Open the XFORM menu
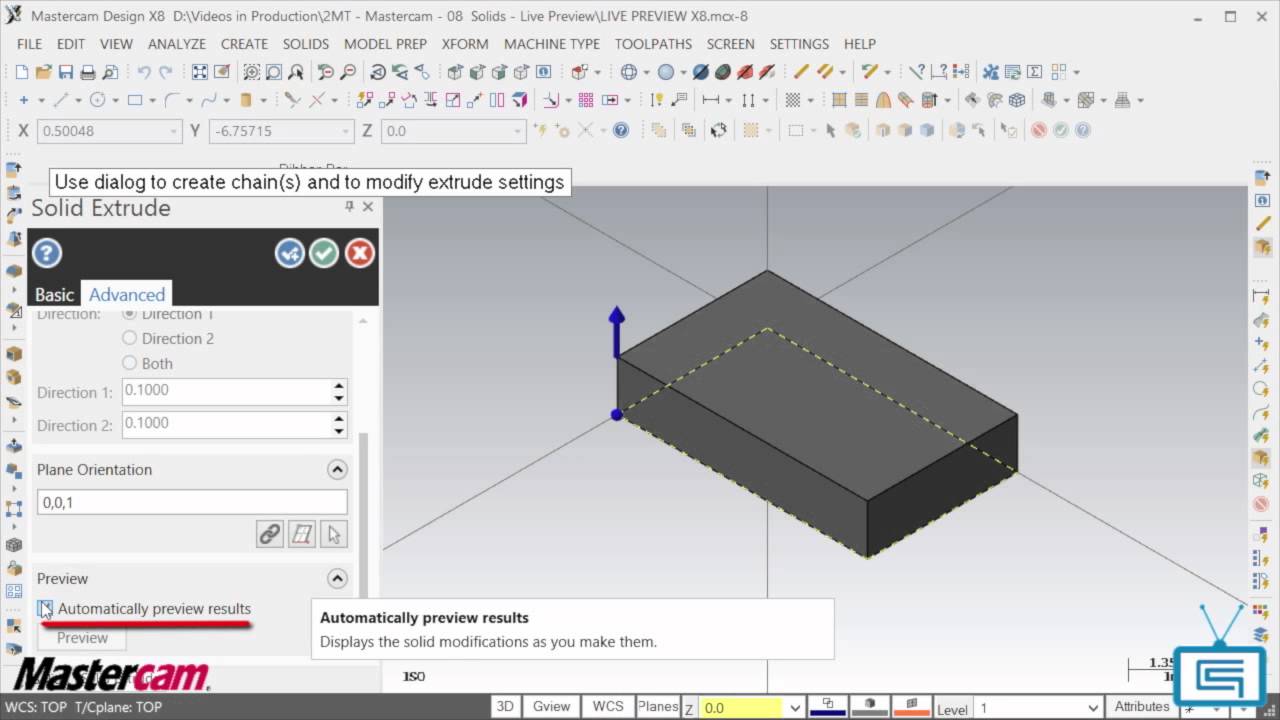This screenshot has height=720, width=1280. (465, 44)
